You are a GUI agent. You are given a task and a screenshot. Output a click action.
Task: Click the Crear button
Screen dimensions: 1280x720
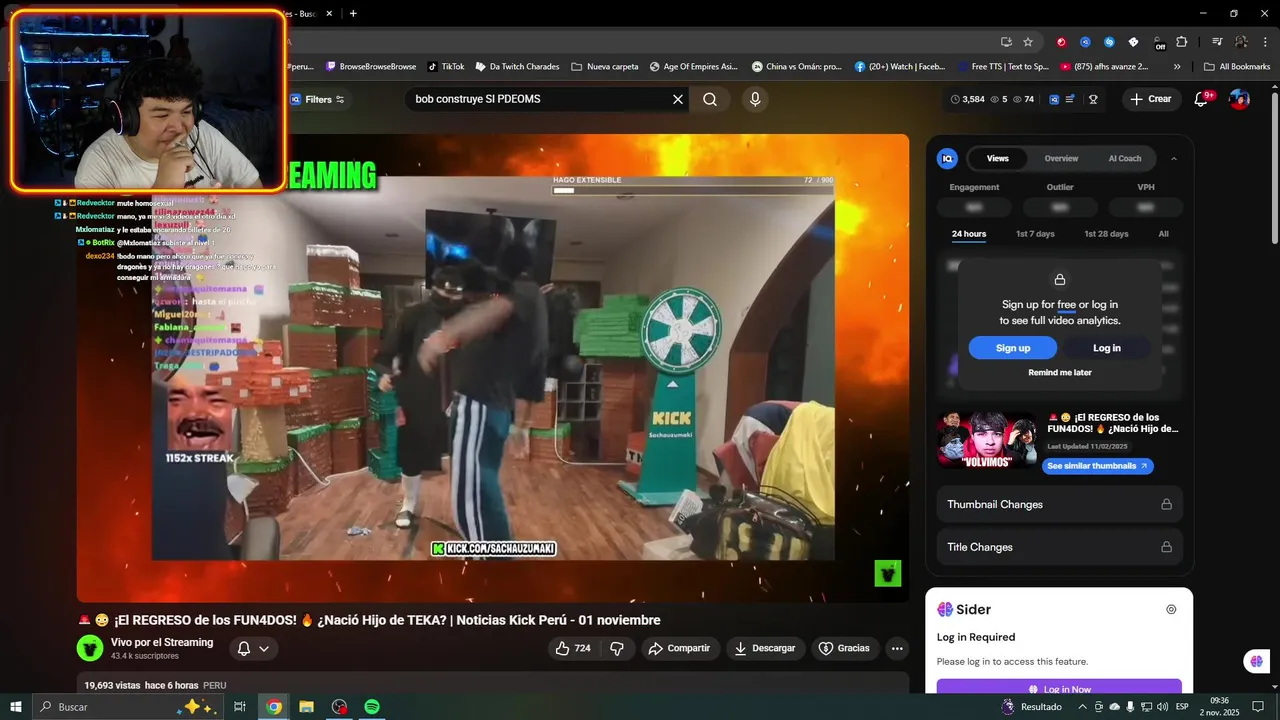tap(1151, 99)
